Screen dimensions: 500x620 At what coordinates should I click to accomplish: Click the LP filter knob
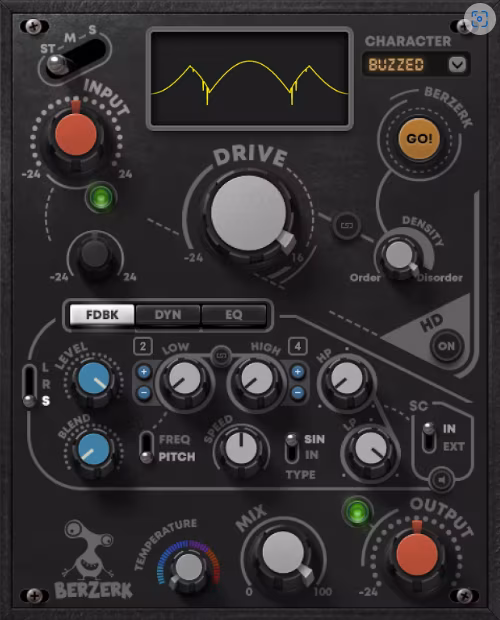click(x=371, y=450)
